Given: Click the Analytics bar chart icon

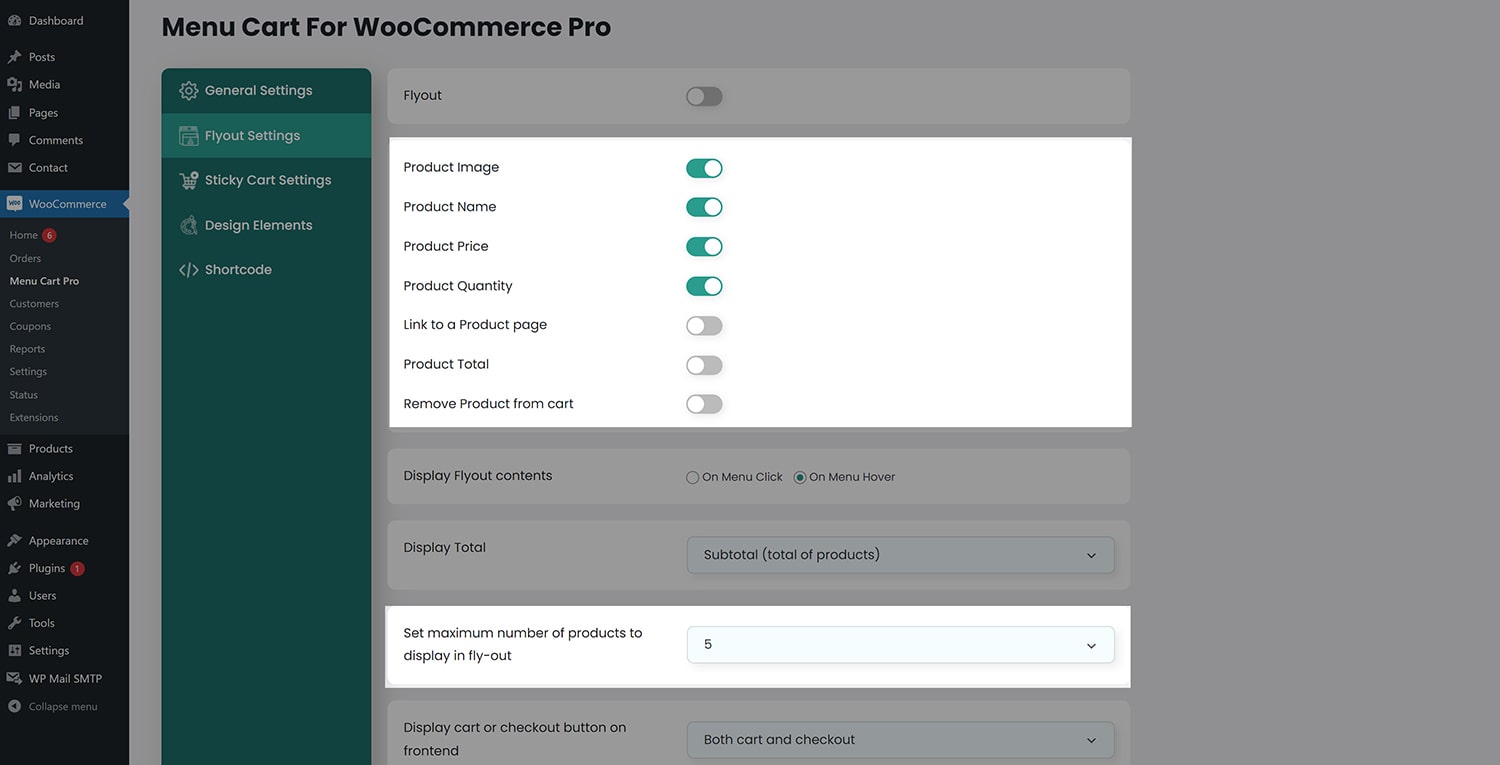Looking at the screenshot, I should pyautogui.click(x=14, y=476).
